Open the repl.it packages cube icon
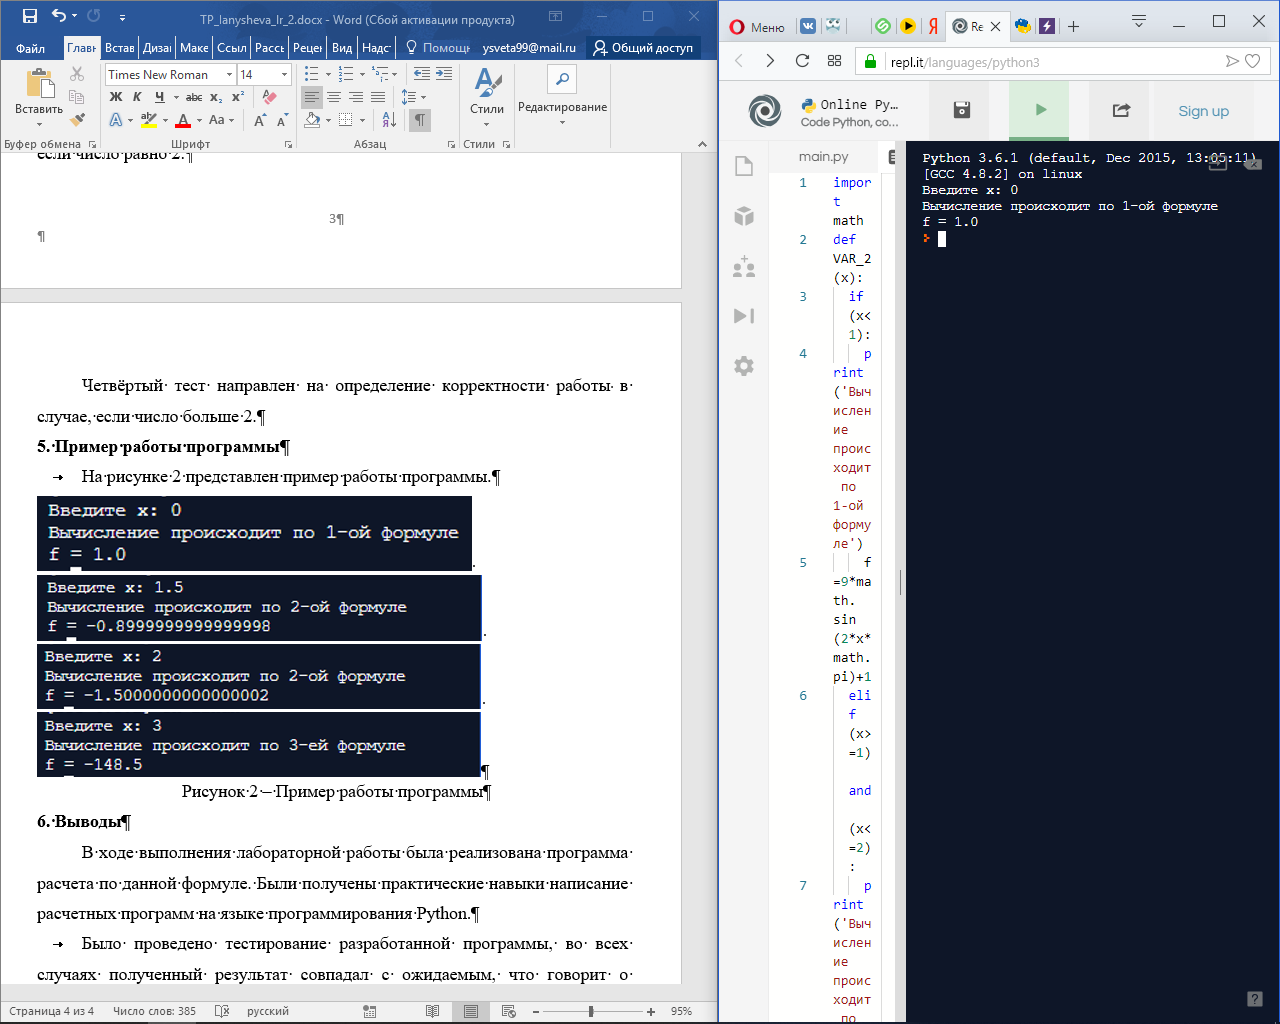Viewport: 1280px width, 1024px height. point(744,216)
